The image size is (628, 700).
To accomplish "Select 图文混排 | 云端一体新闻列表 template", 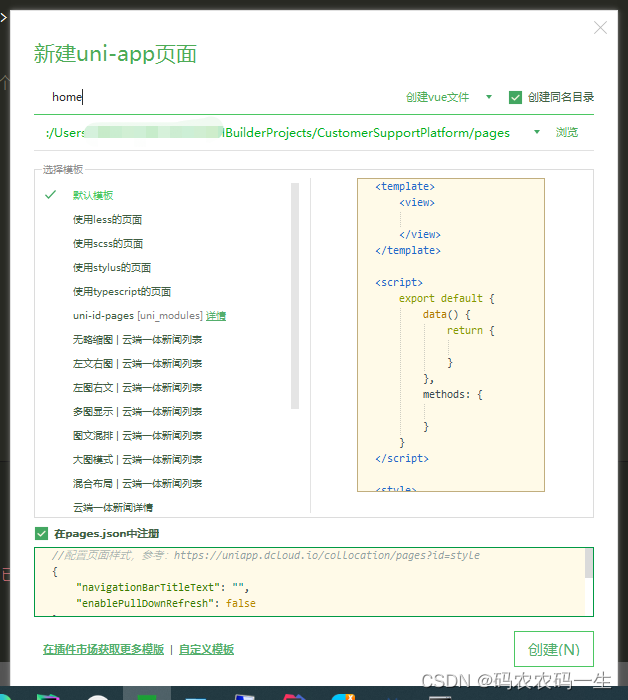I will (137, 436).
